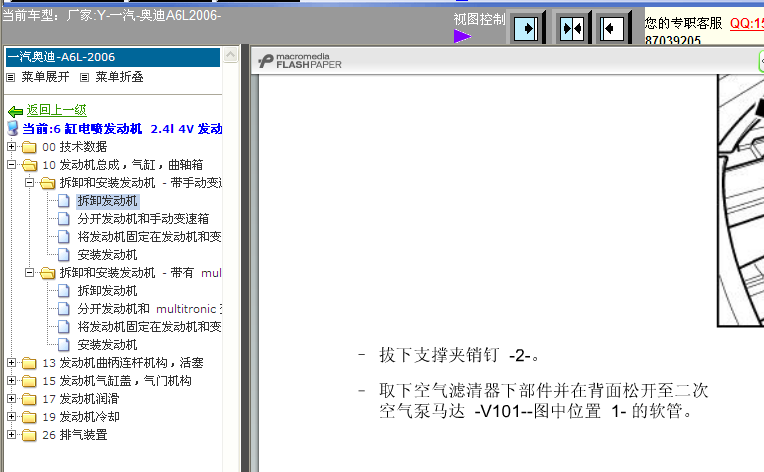764x472 pixels.
Task: Click the 视图控制 label
Action: pyautogui.click(x=479, y=19)
